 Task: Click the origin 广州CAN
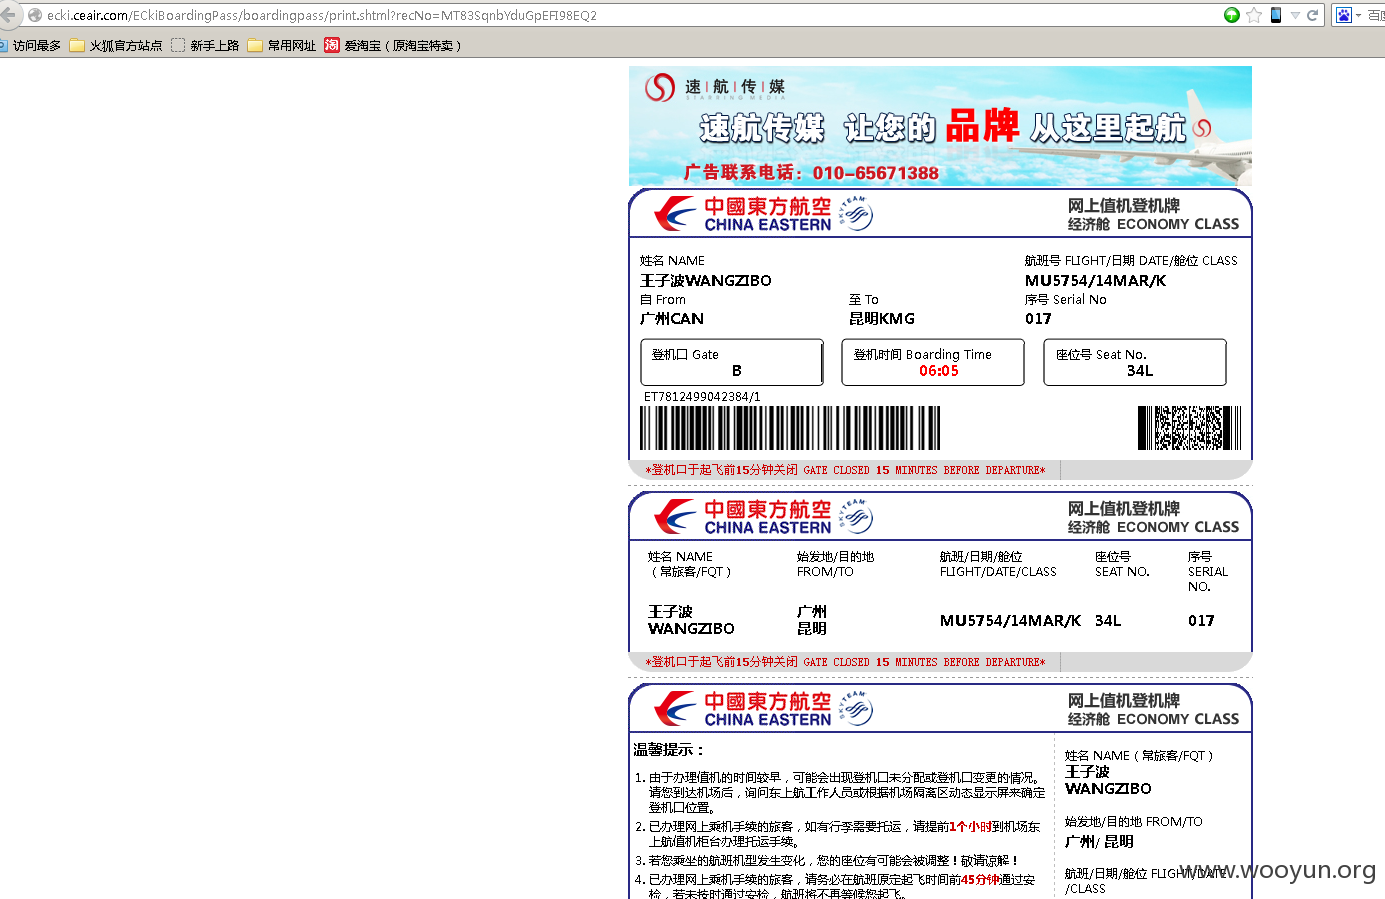672,319
